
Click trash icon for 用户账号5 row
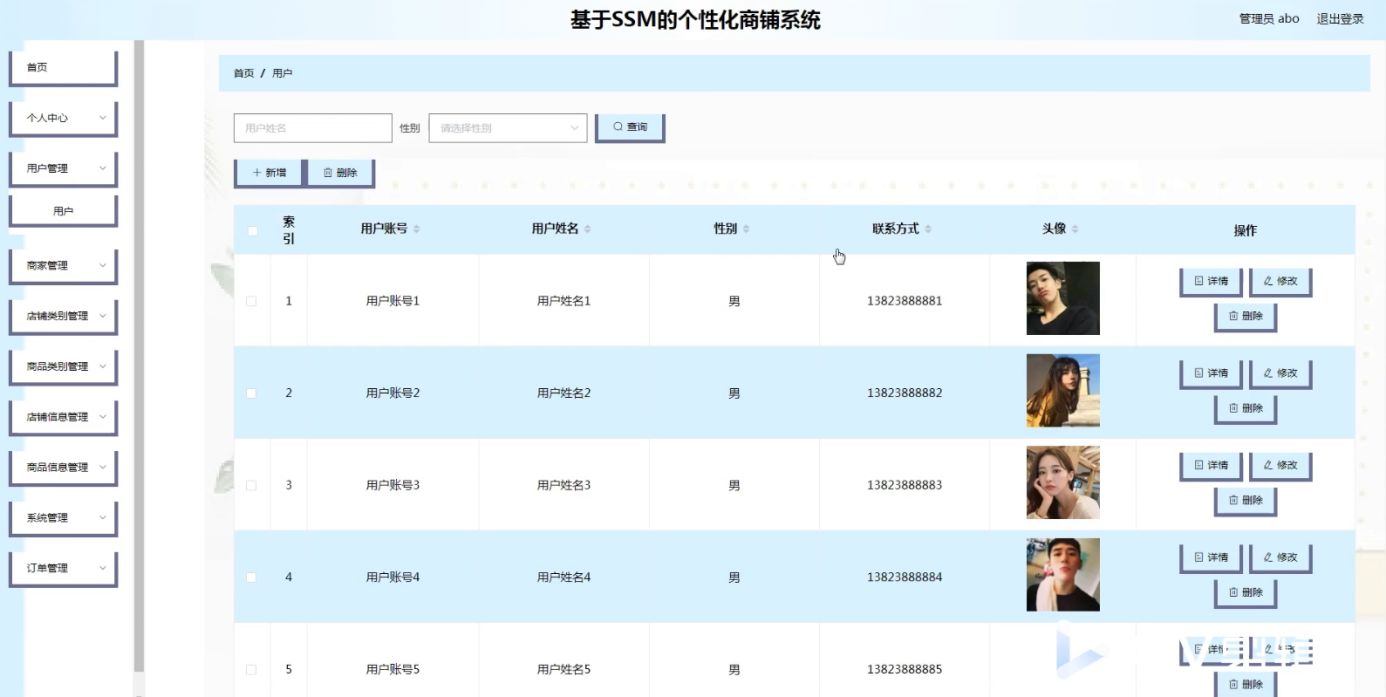[1233, 684]
